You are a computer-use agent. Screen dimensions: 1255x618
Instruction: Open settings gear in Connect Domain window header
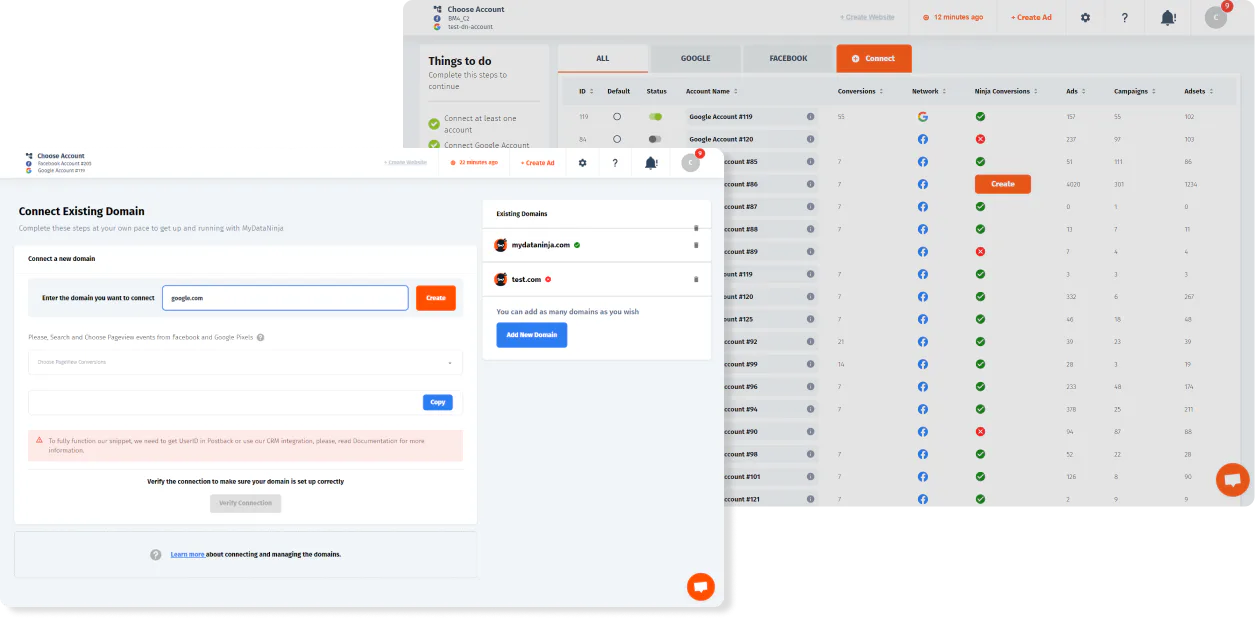tap(583, 162)
